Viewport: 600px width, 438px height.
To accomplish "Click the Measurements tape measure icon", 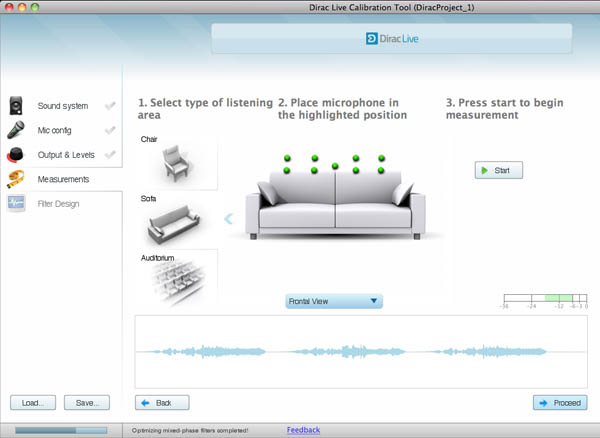I will pos(16,179).
